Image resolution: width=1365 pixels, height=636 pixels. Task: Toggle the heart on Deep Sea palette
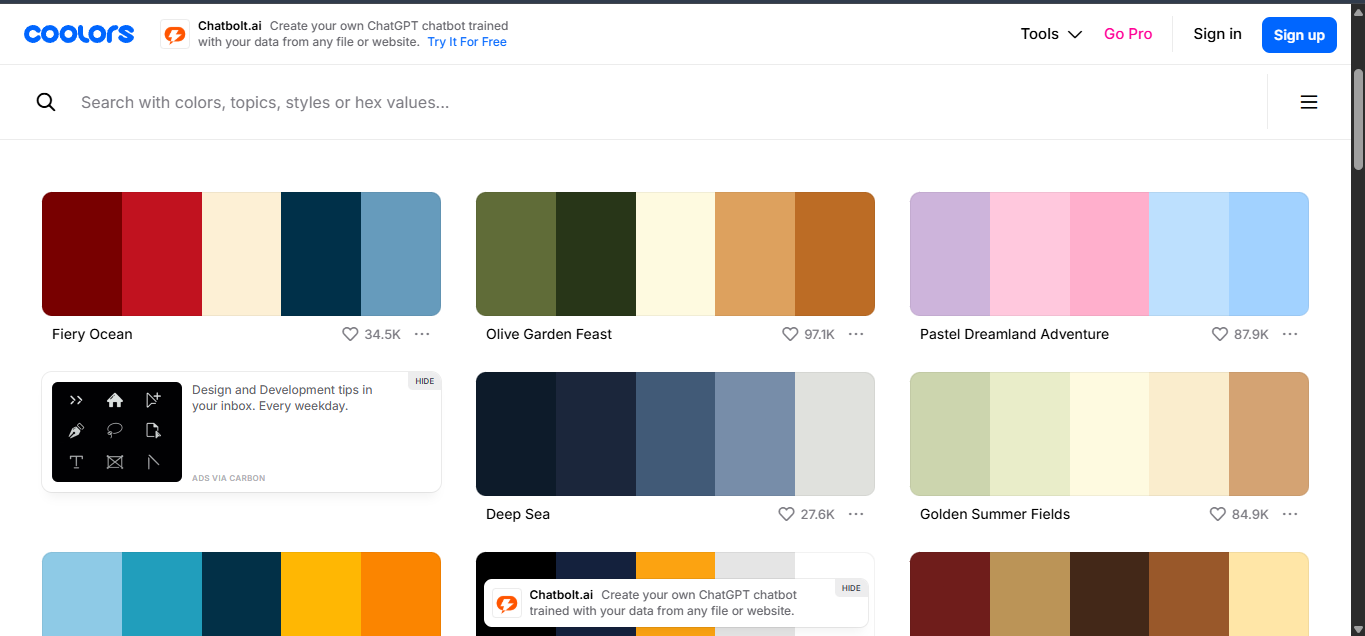[786, 514]
